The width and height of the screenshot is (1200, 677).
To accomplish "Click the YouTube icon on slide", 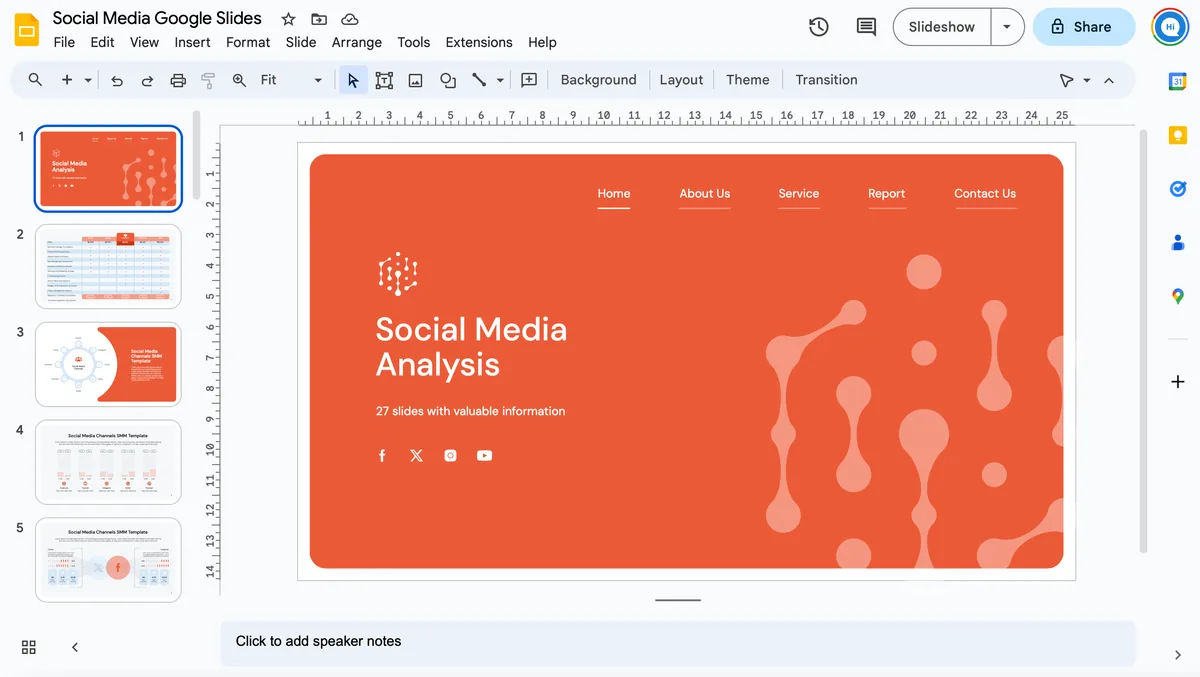I will click(x=484, y=456).
